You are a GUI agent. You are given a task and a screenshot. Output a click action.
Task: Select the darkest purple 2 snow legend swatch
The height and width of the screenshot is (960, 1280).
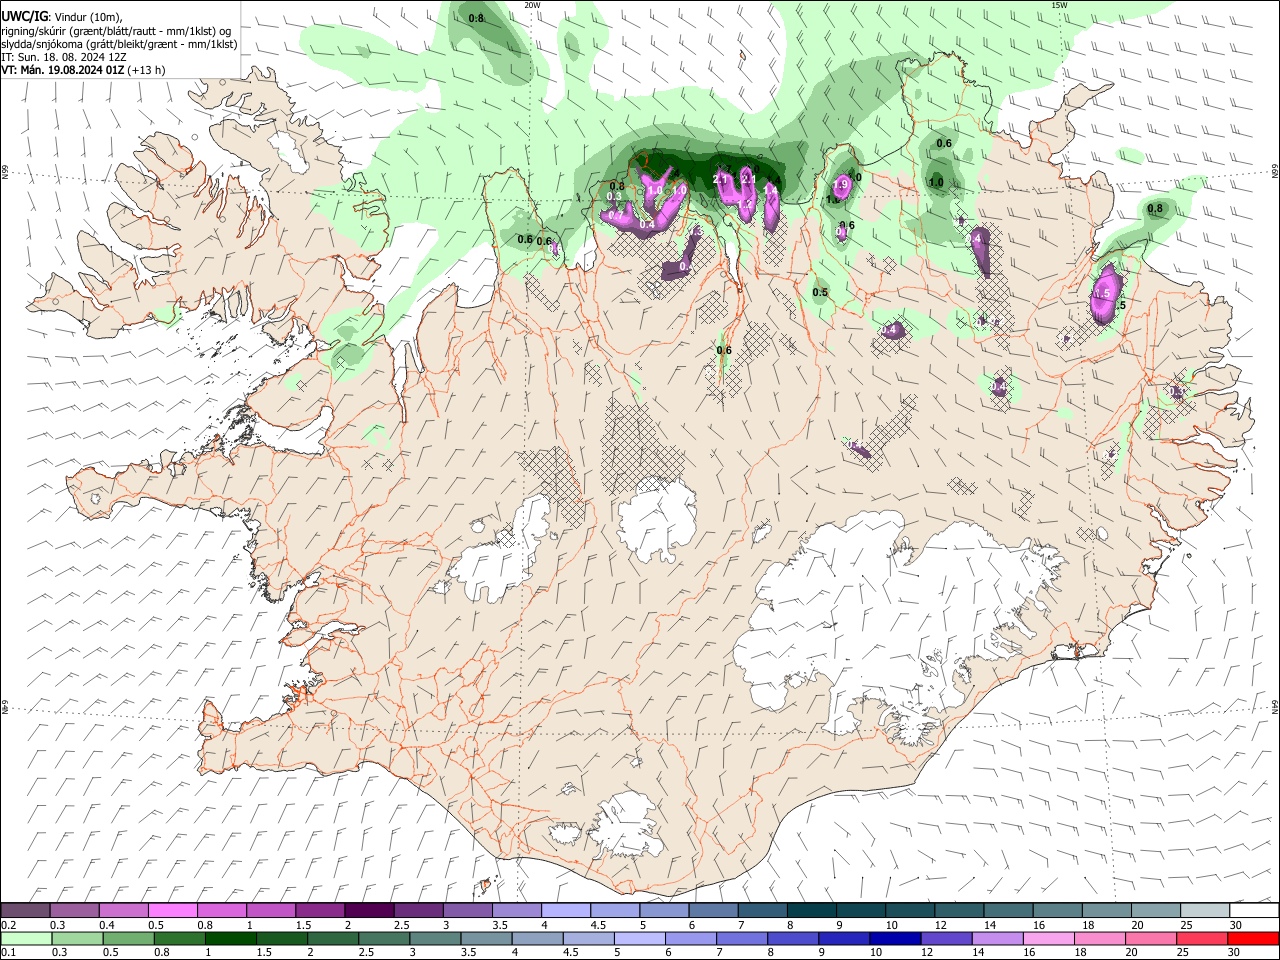point(369,911)
